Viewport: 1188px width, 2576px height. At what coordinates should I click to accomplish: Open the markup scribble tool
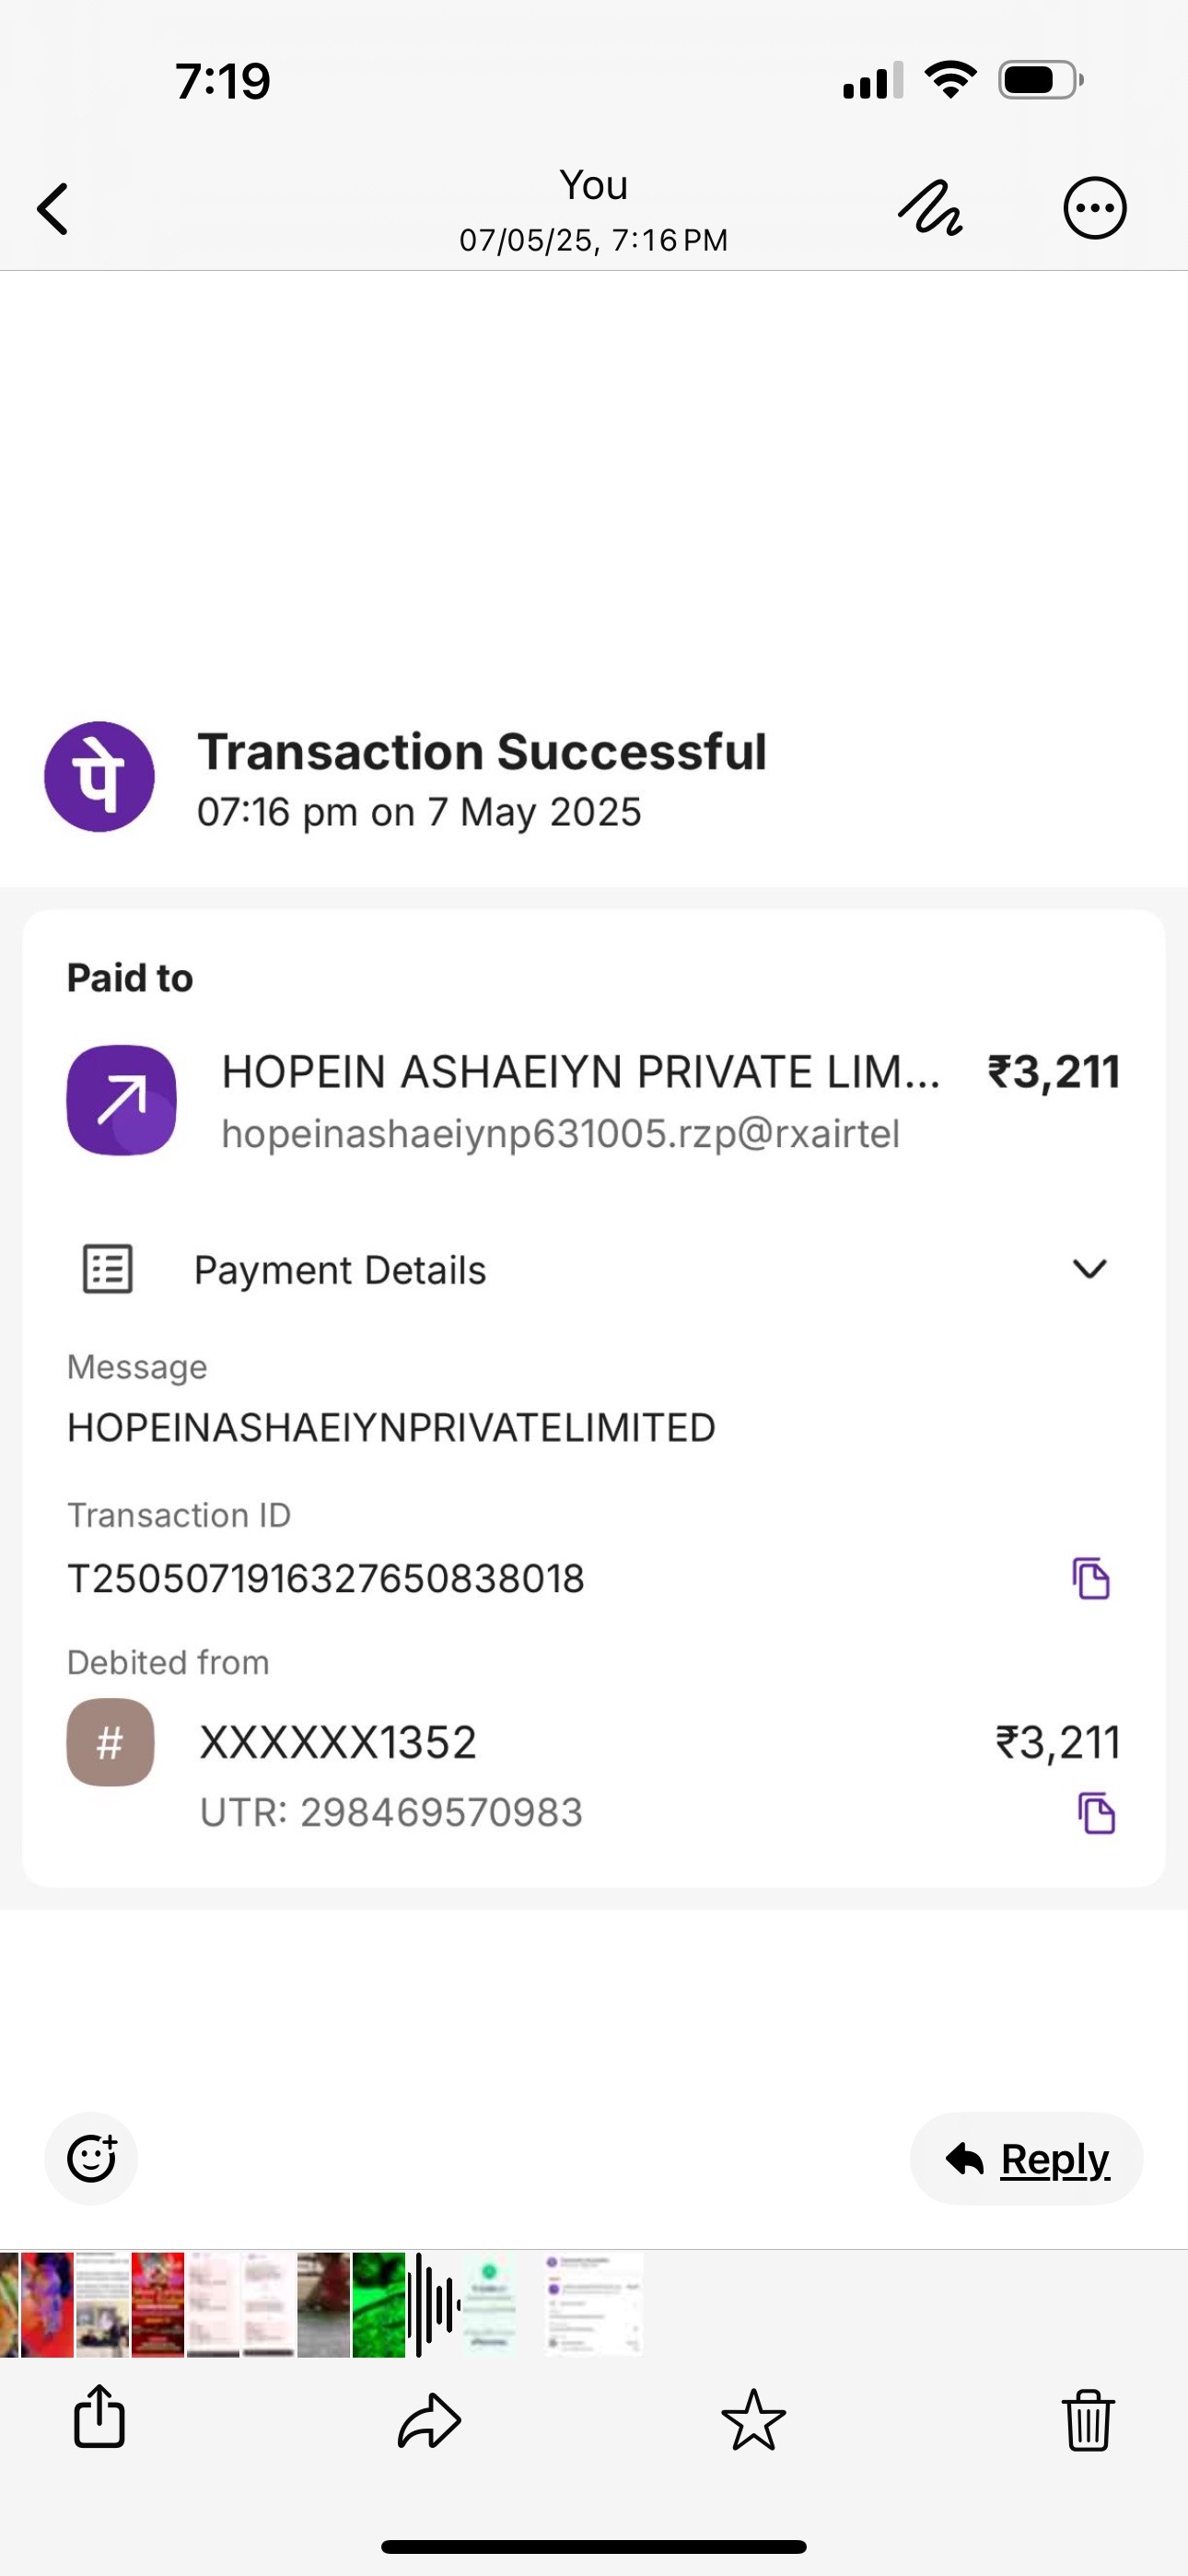click(x=930, y=208)
